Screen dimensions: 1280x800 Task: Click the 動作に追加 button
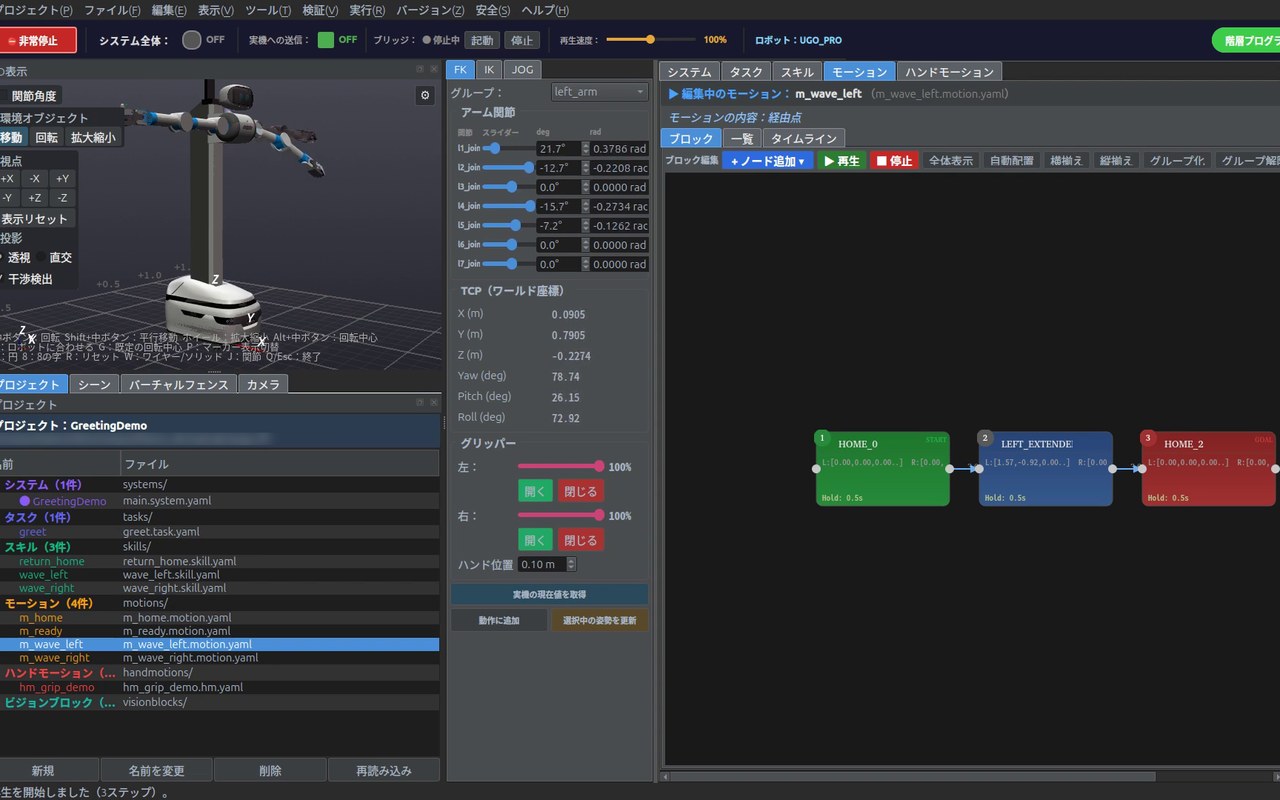tap(498, 620)
